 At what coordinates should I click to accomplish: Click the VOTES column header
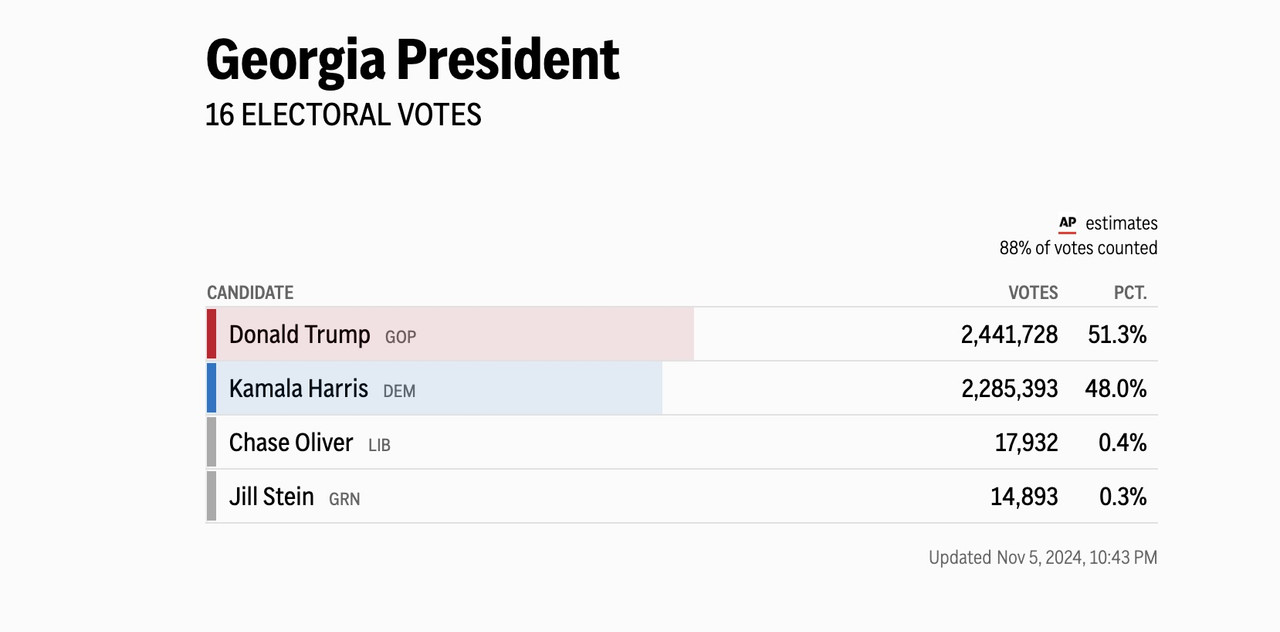[1033, 293]
